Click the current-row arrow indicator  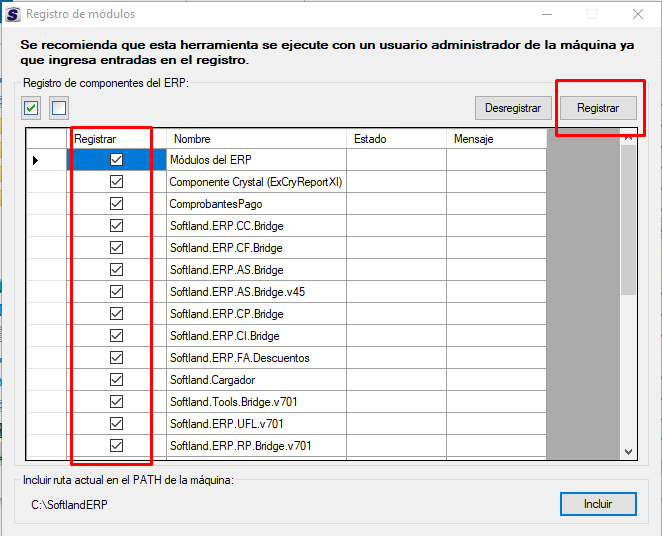(35, 160)
